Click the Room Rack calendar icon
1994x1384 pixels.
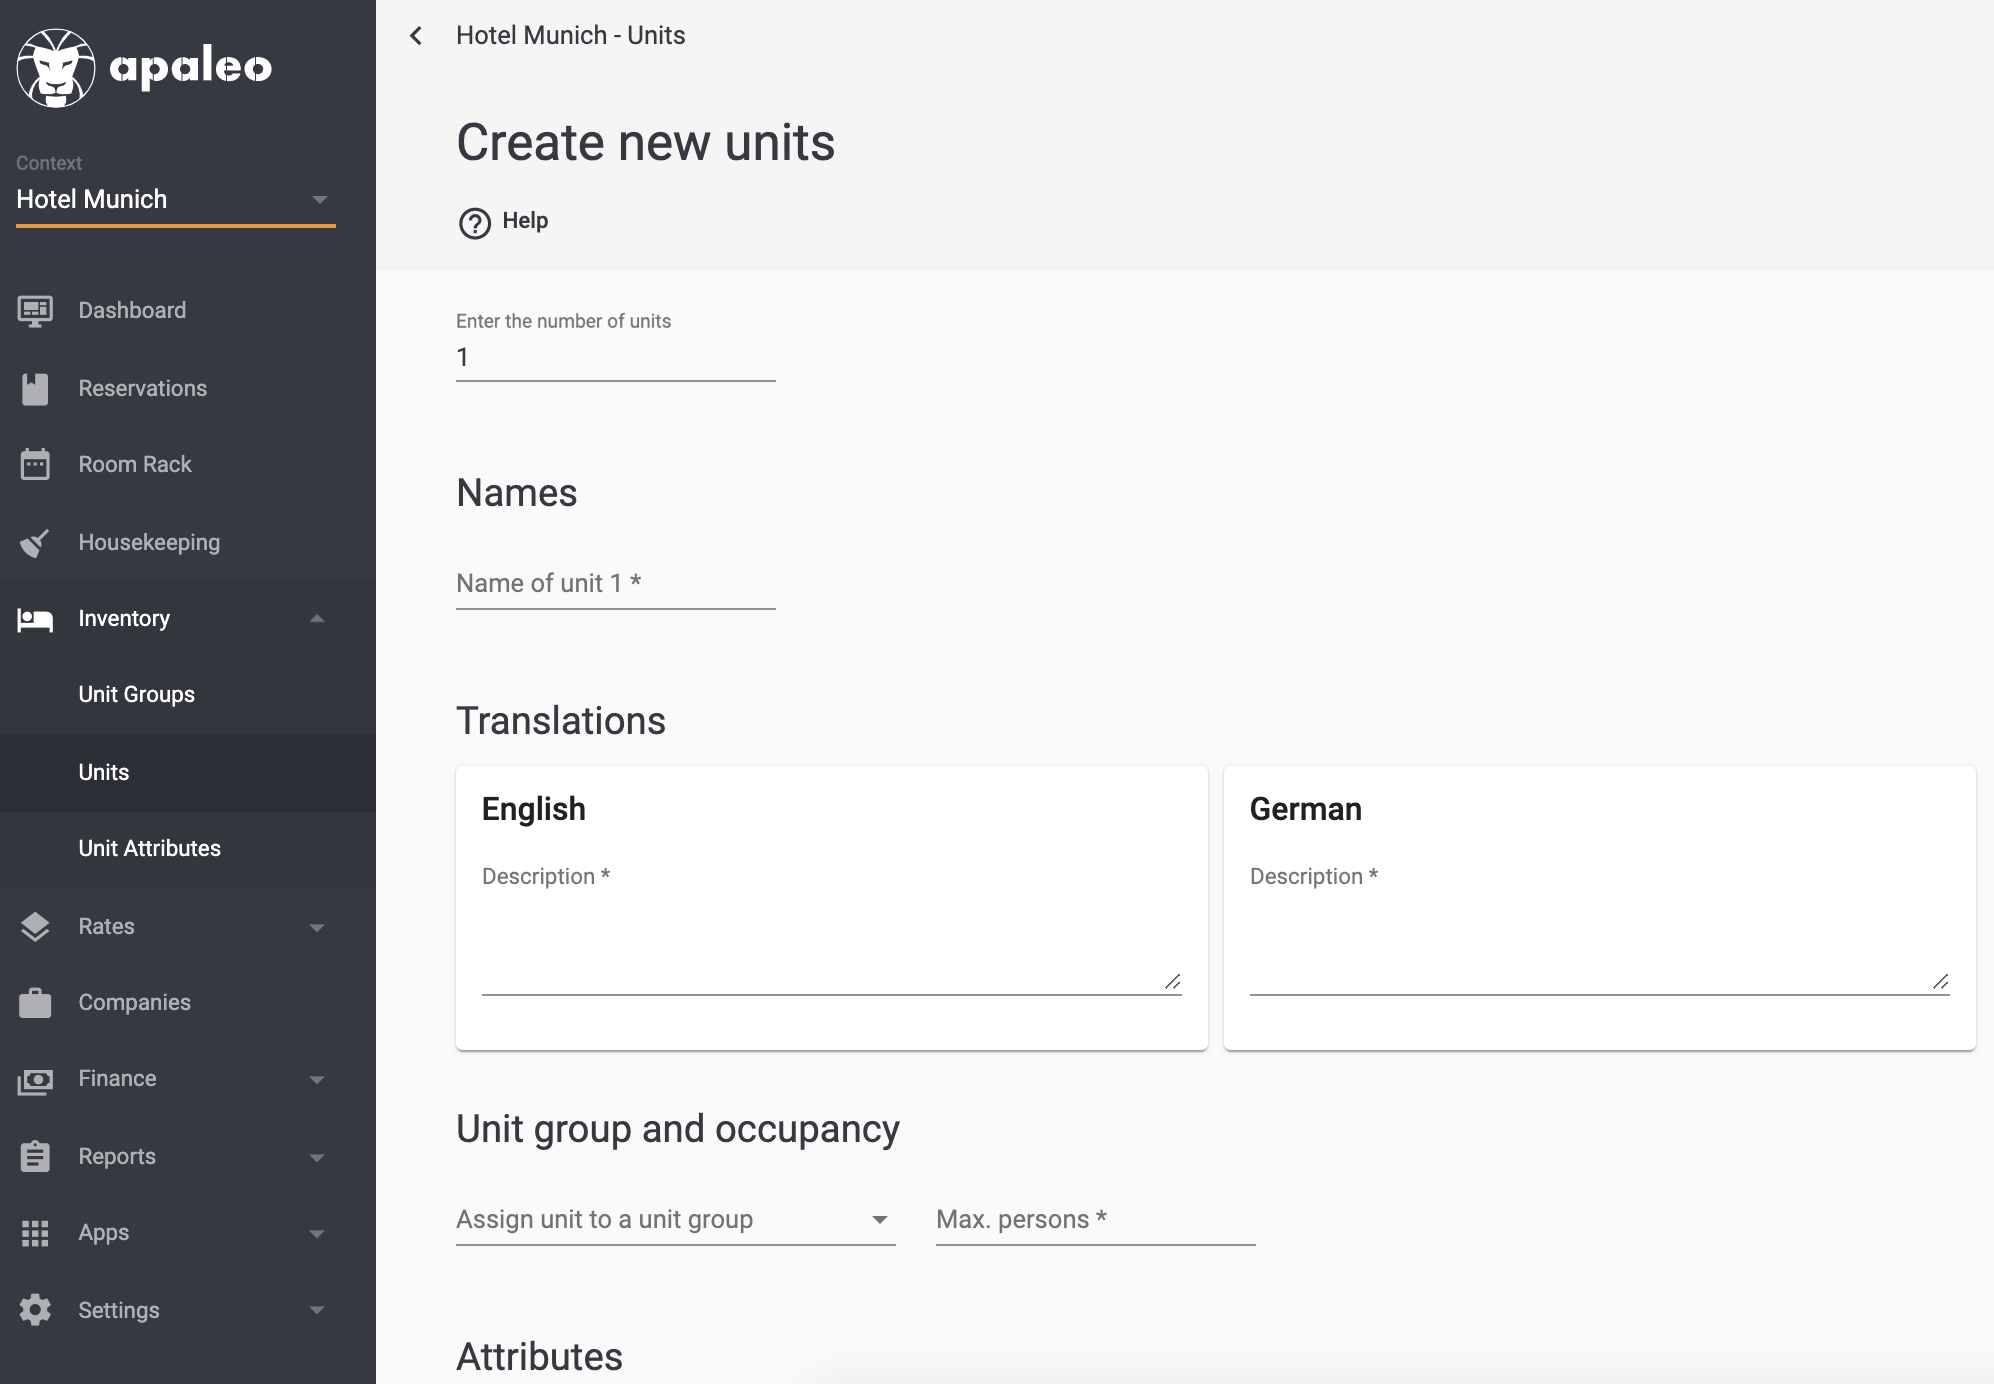click(35, 464)
